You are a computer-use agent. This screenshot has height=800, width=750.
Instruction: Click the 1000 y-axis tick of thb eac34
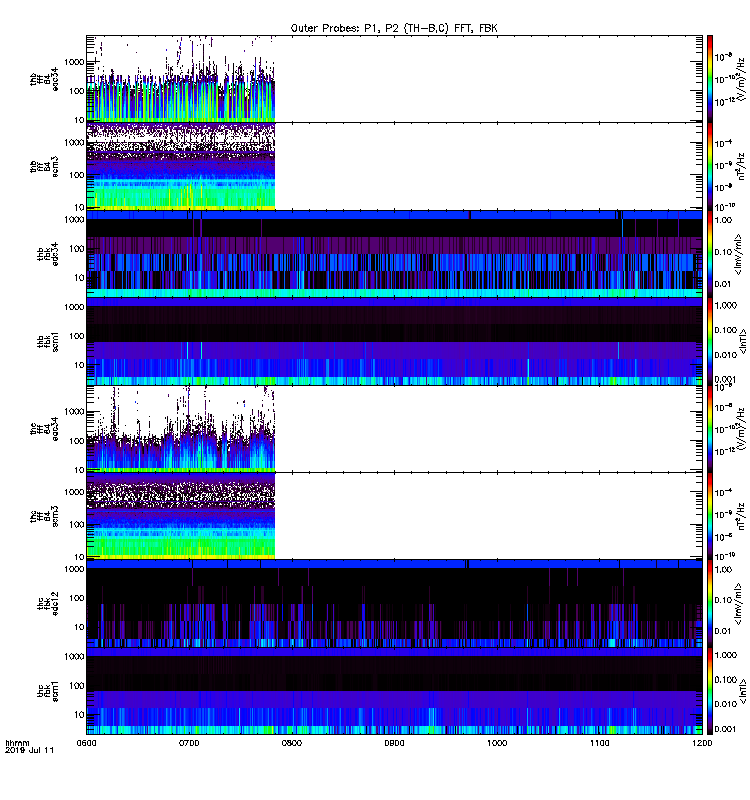74,62
